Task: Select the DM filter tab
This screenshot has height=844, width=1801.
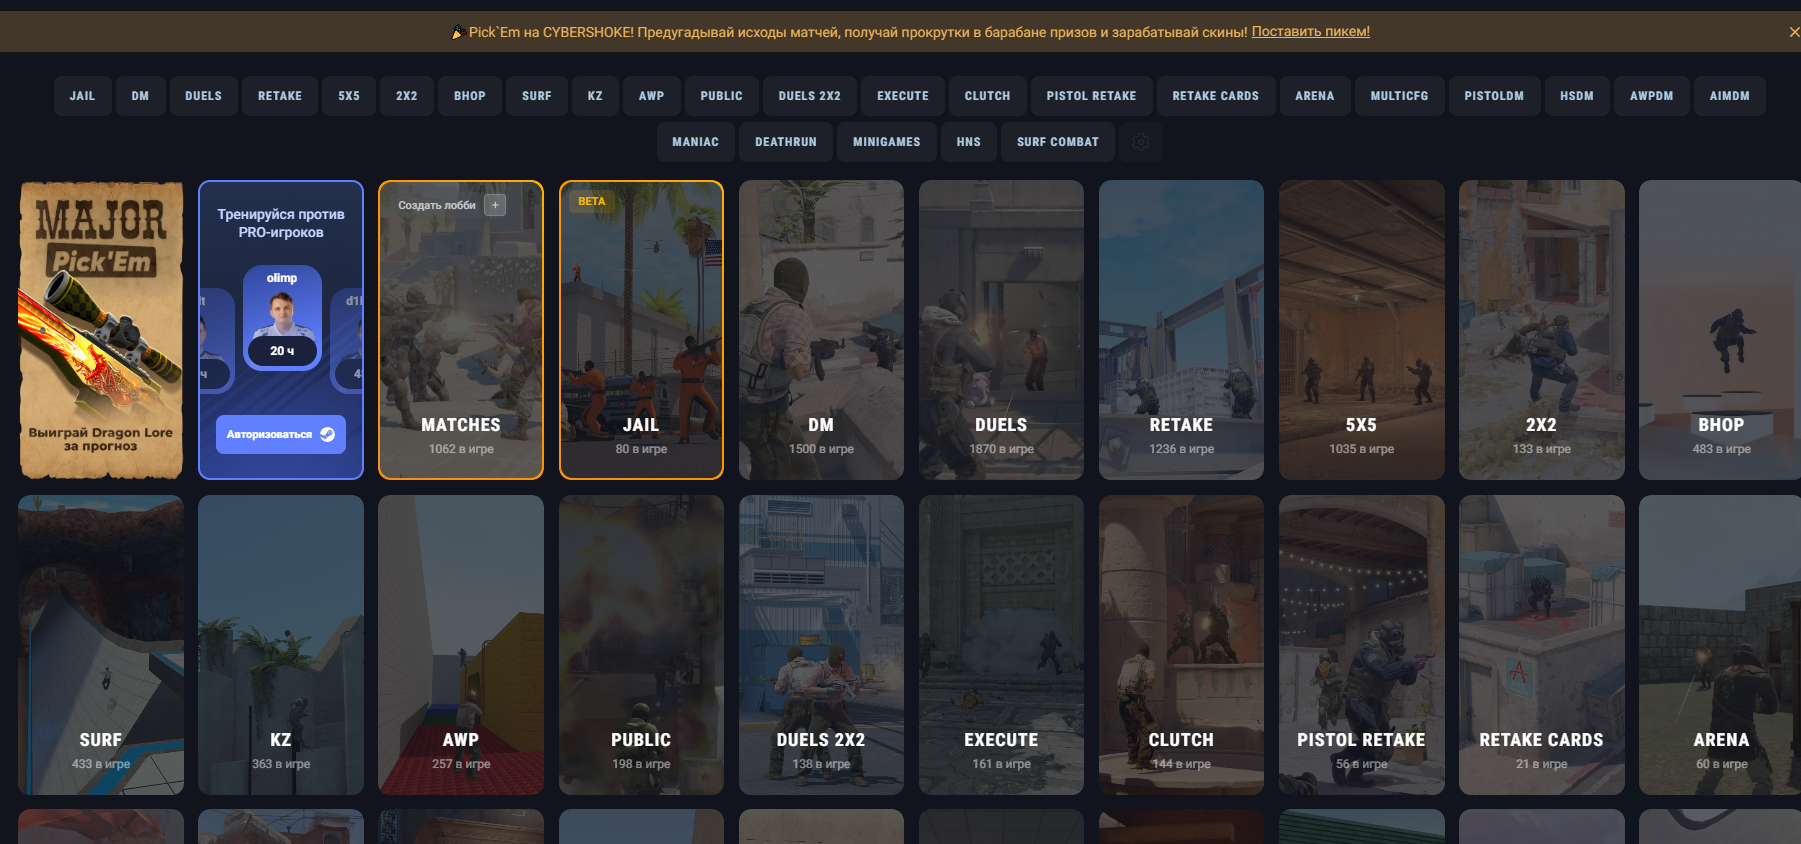Action: [140, 96]
